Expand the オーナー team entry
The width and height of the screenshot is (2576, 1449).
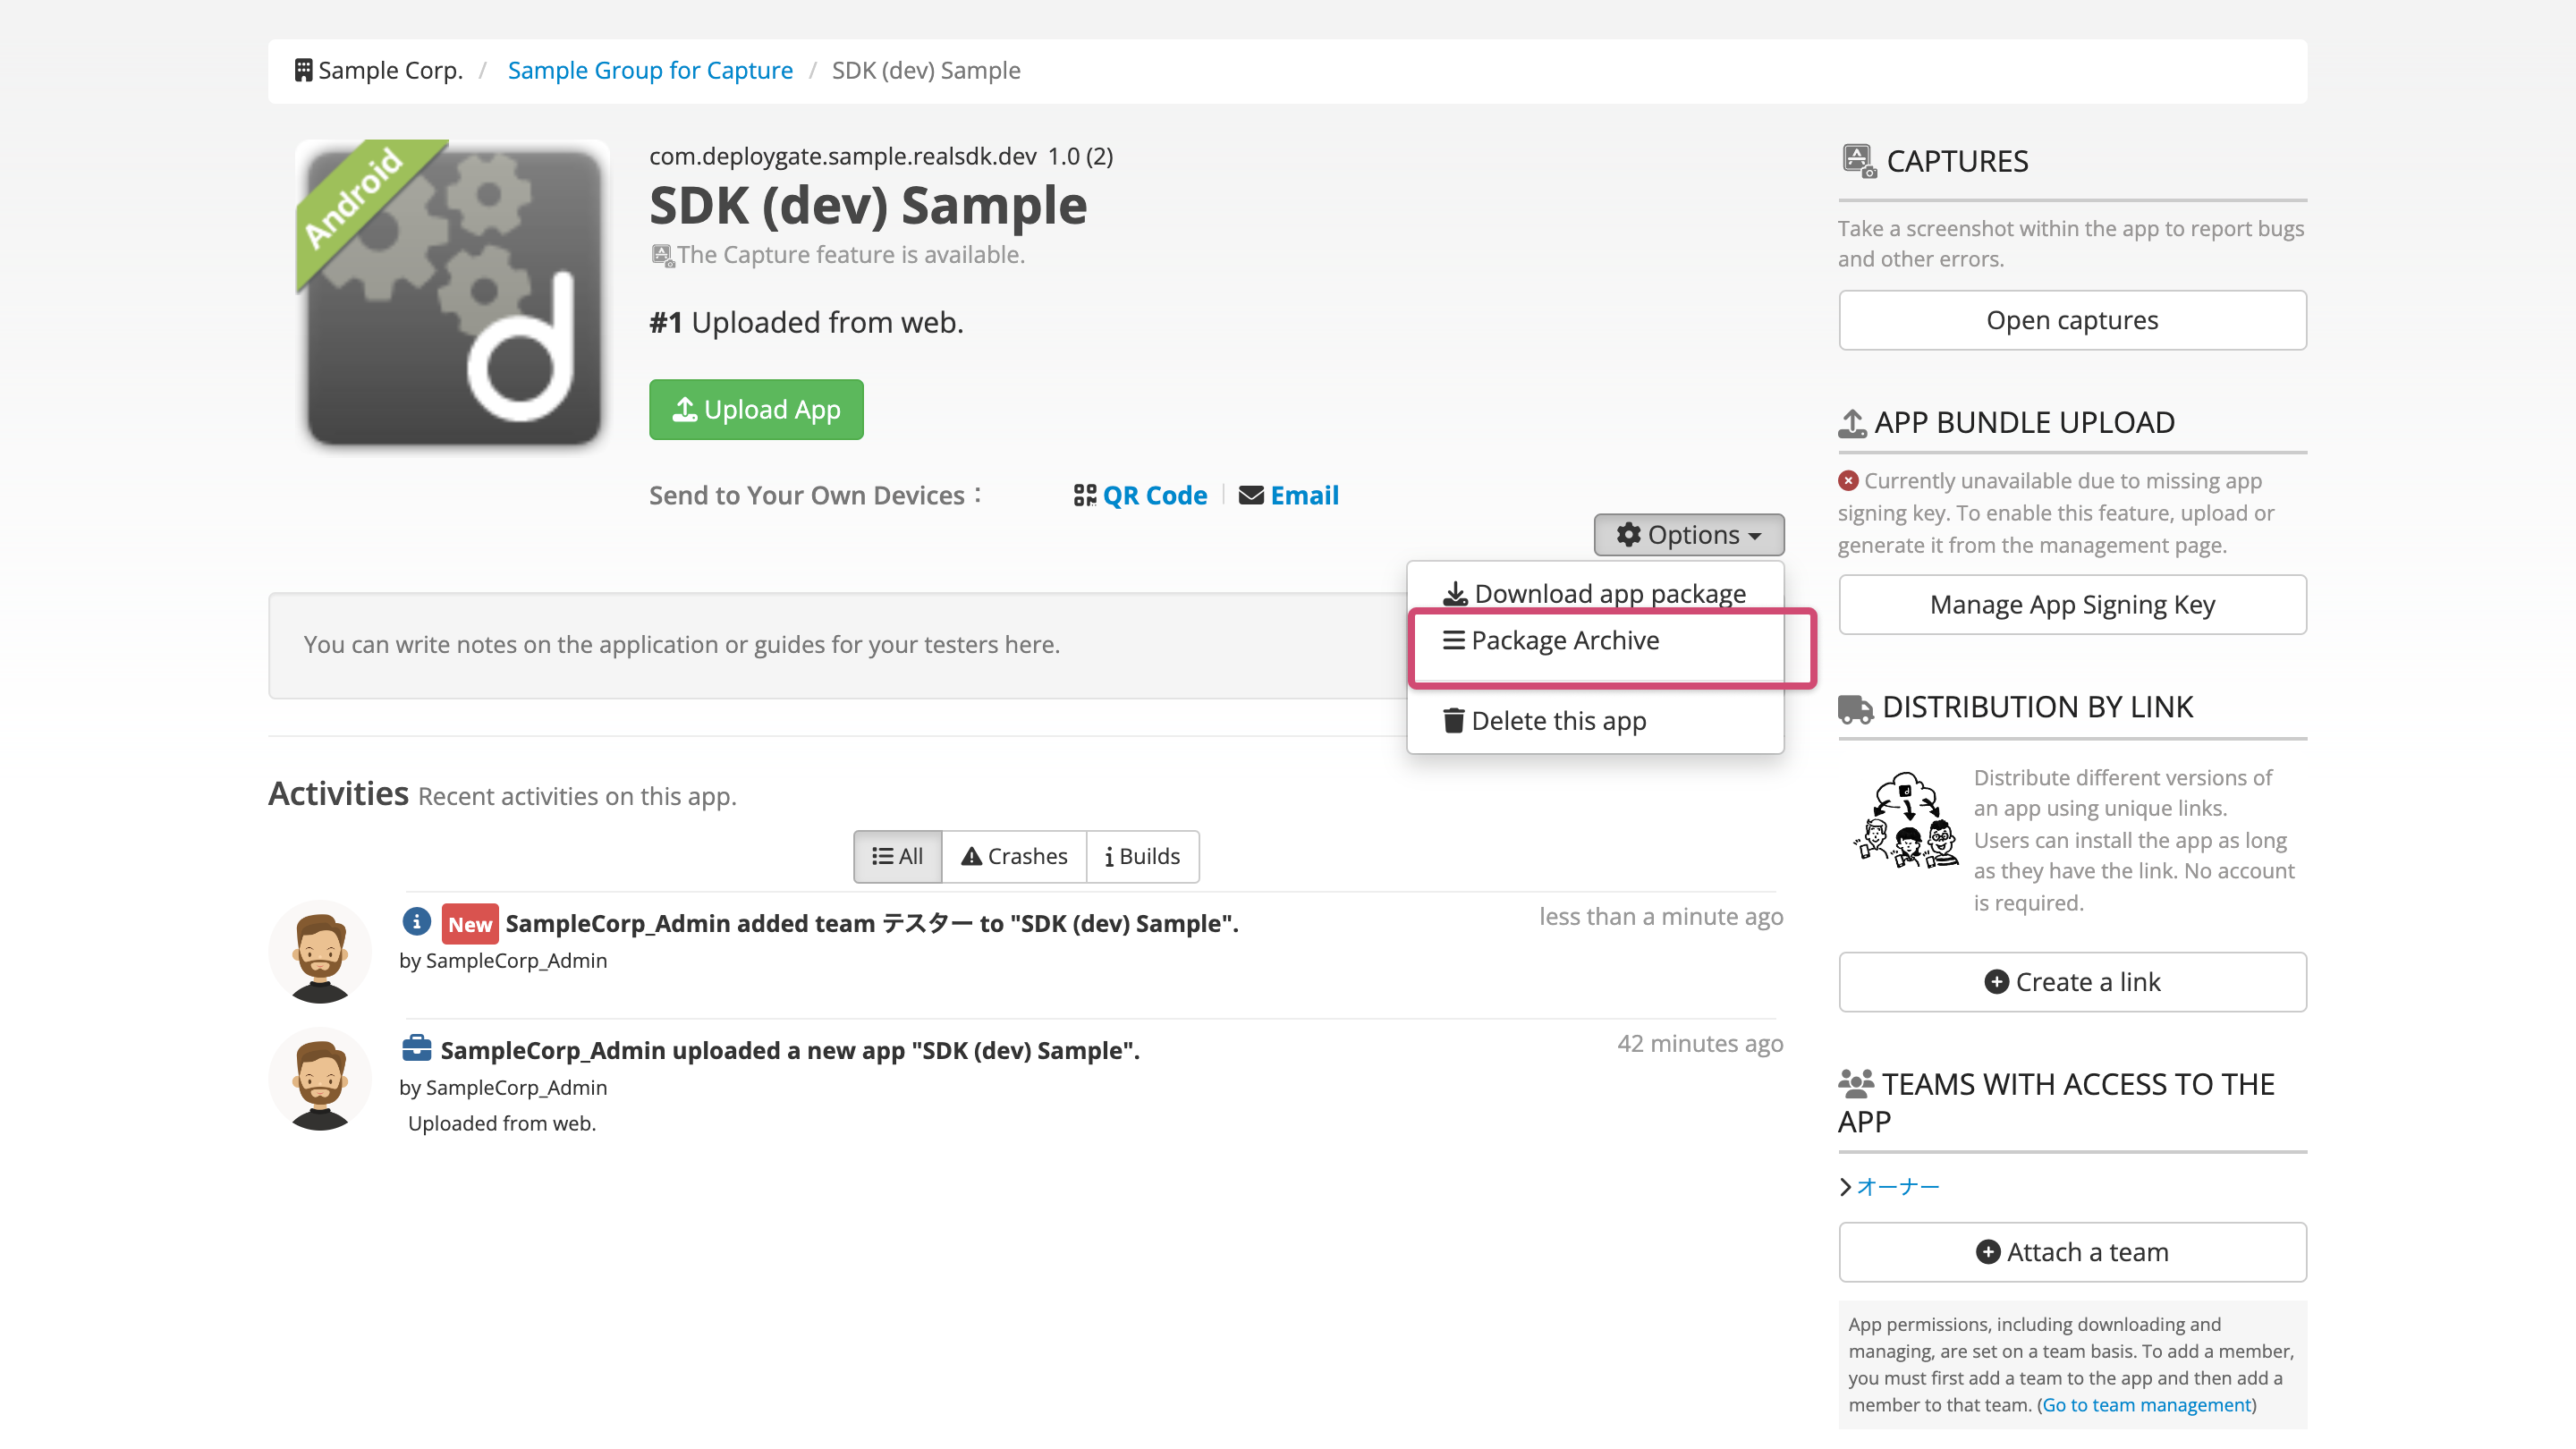click(x=1896, y=1186)
